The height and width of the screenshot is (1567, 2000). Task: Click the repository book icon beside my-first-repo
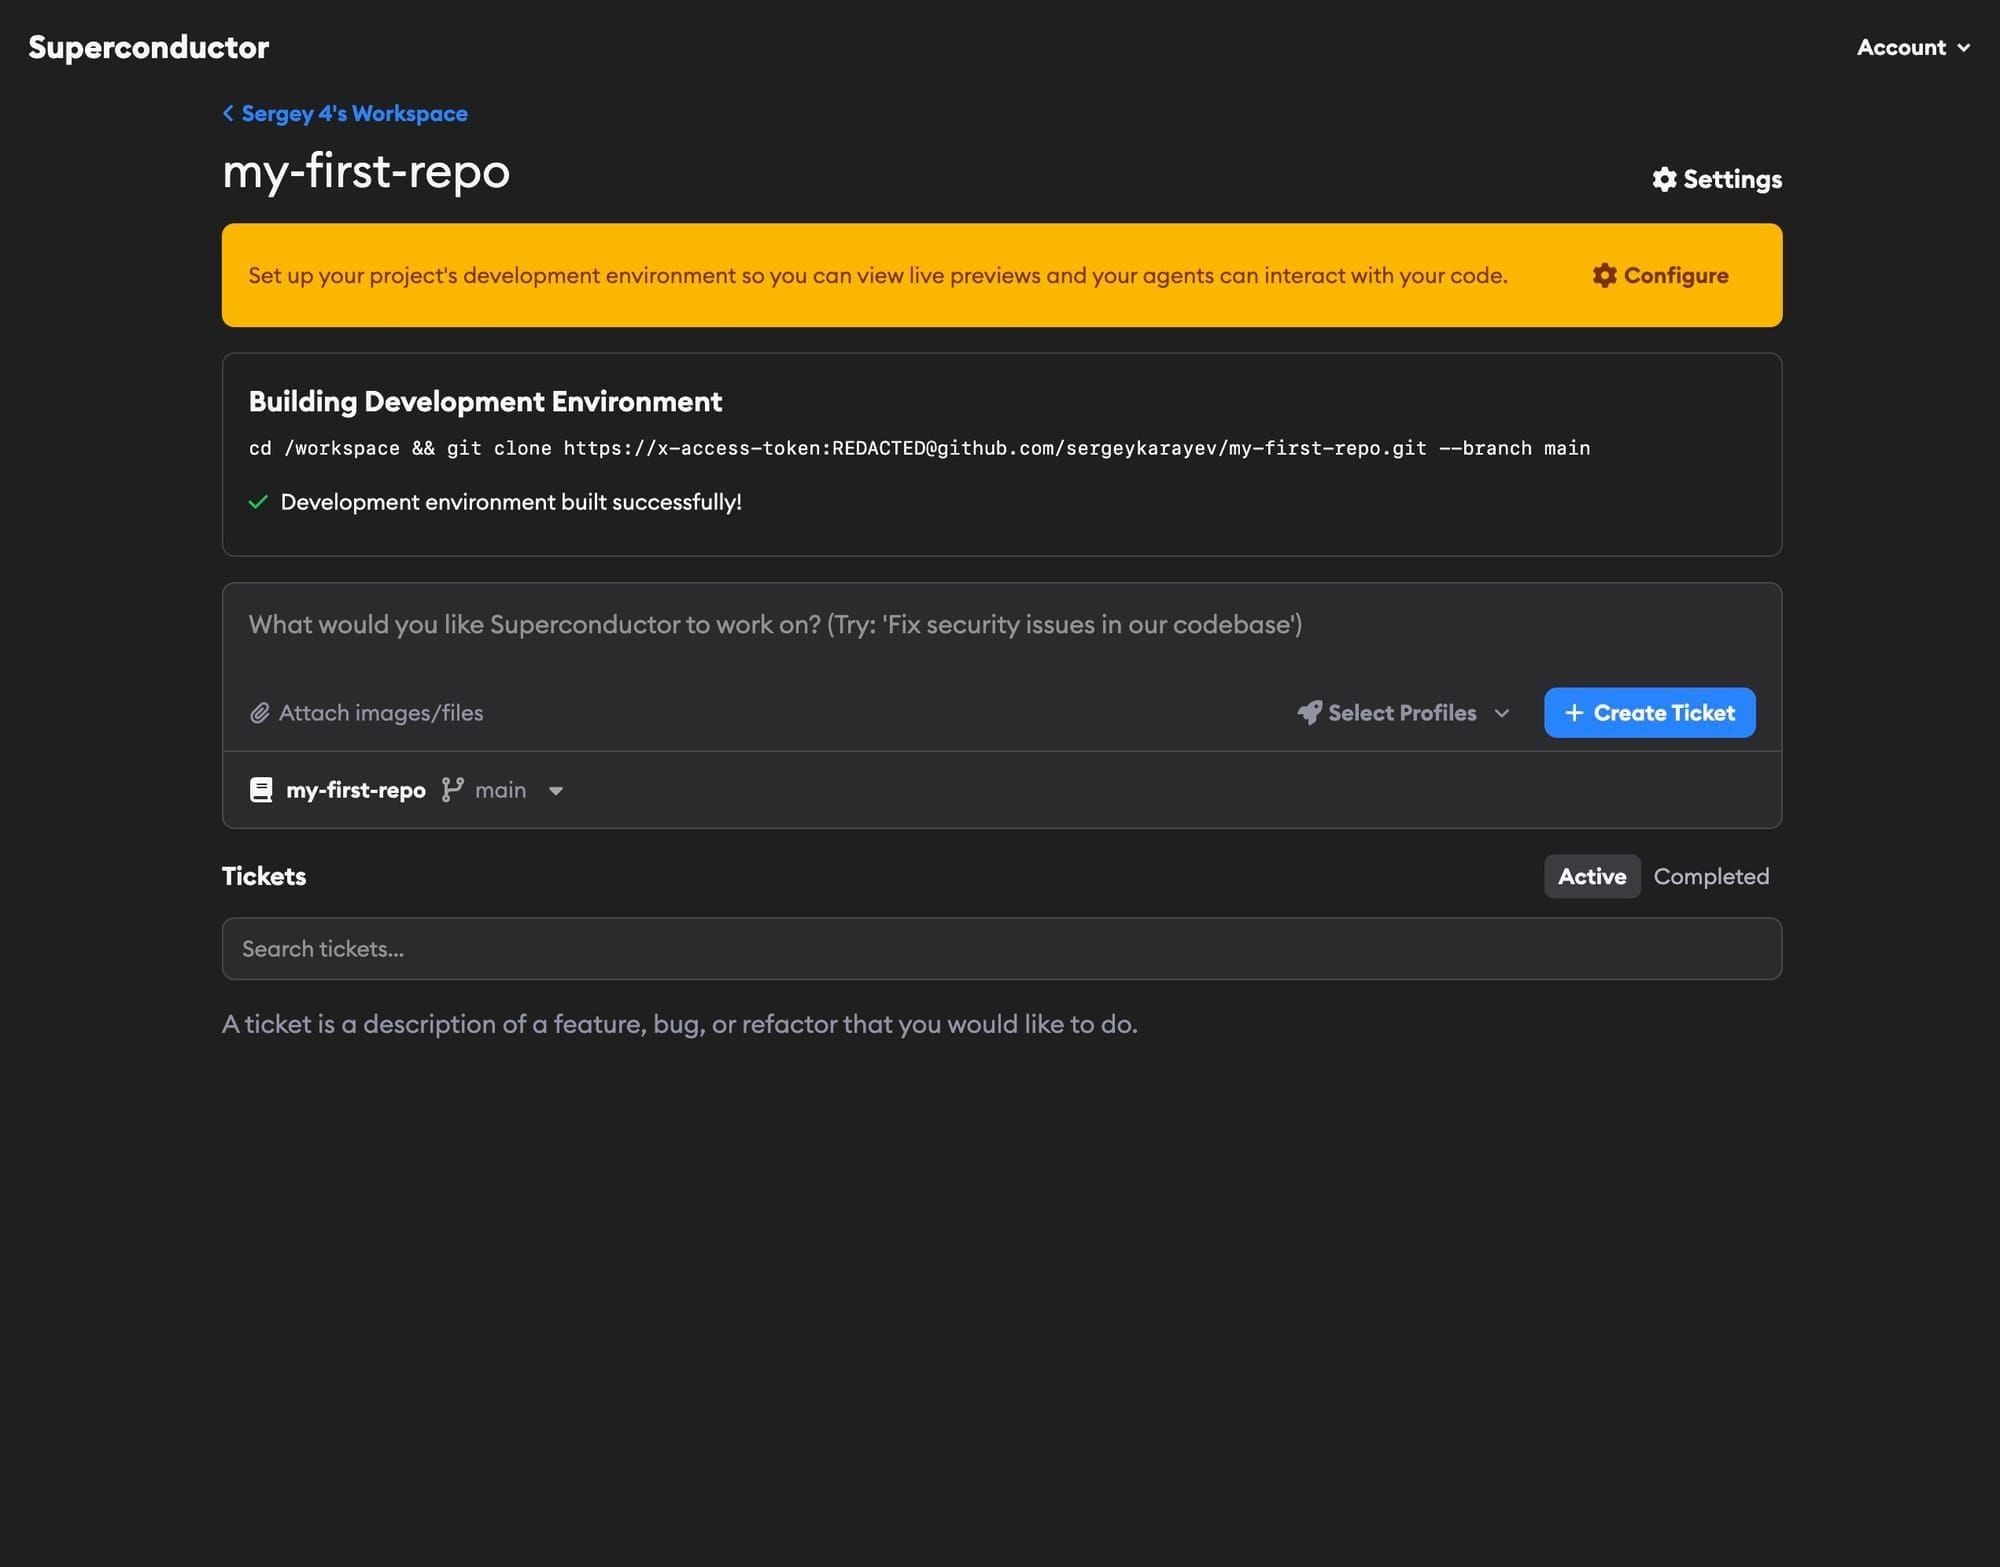click(260, 790)
